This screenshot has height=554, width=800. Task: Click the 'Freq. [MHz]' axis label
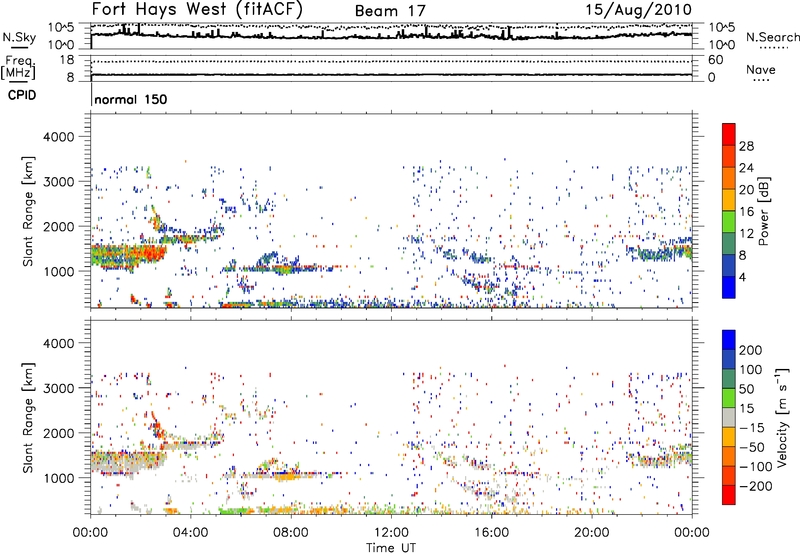click(x=18, y=67)
